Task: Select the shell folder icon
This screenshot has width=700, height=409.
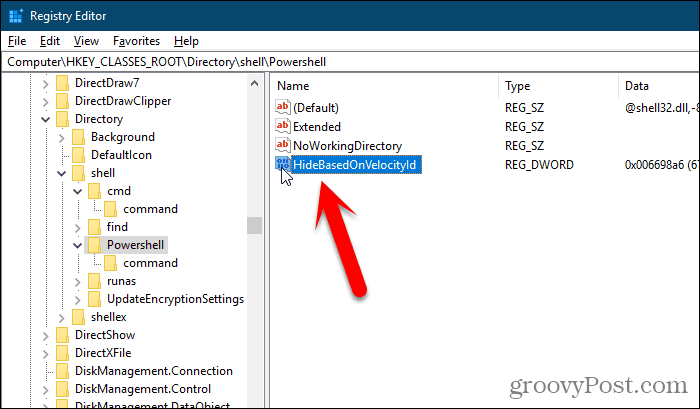Action: coord(79,173)
